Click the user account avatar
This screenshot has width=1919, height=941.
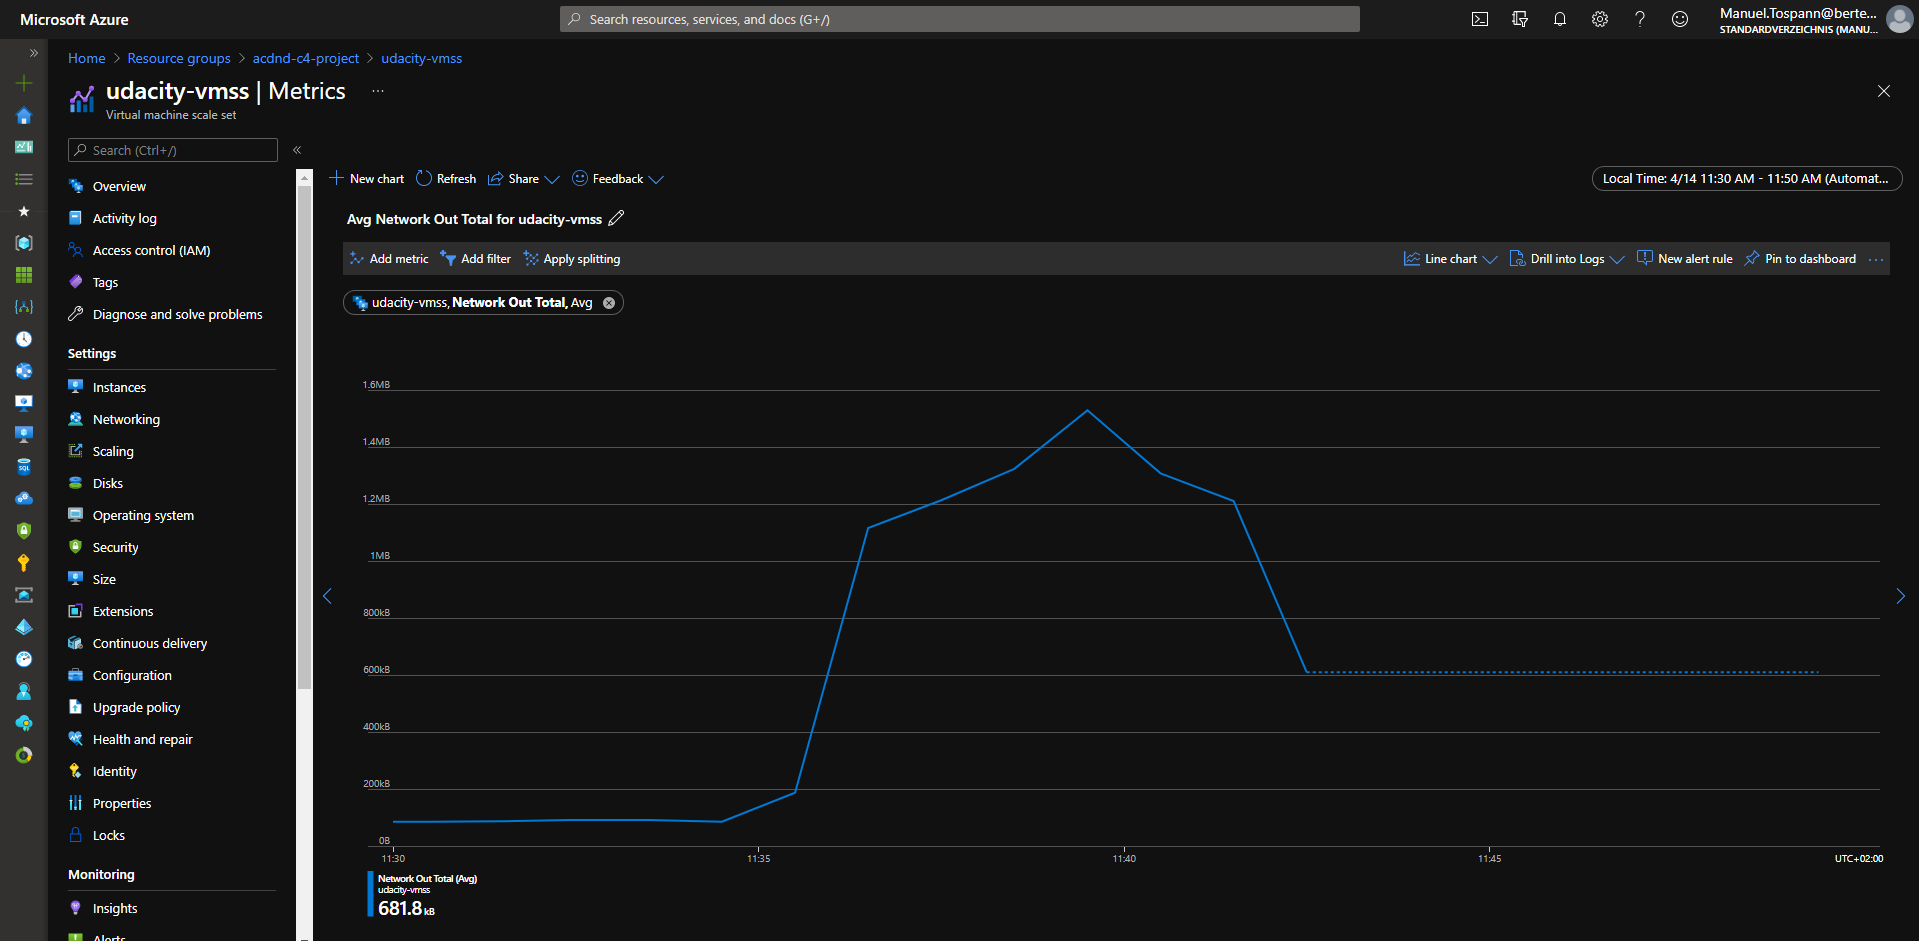(1899, 19)
